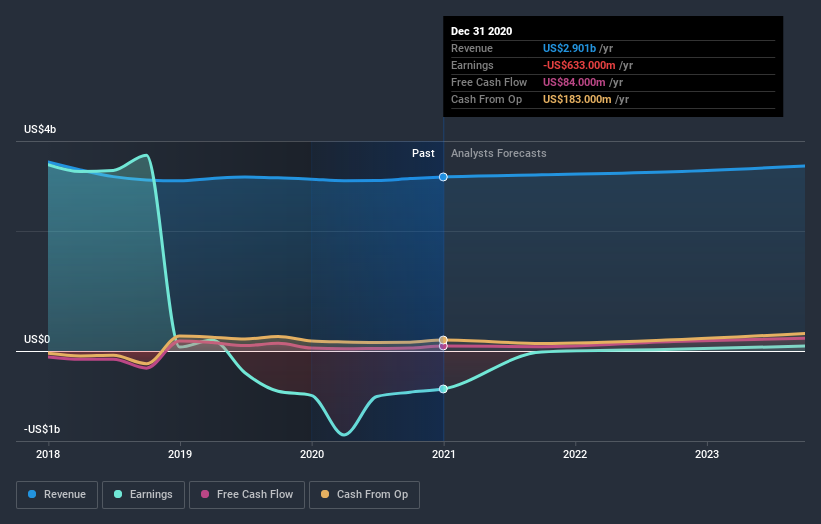Viewport: 821px width, 524px height.
Task: Click the pink Free Cash Flow legend dot
Action: 205,494
